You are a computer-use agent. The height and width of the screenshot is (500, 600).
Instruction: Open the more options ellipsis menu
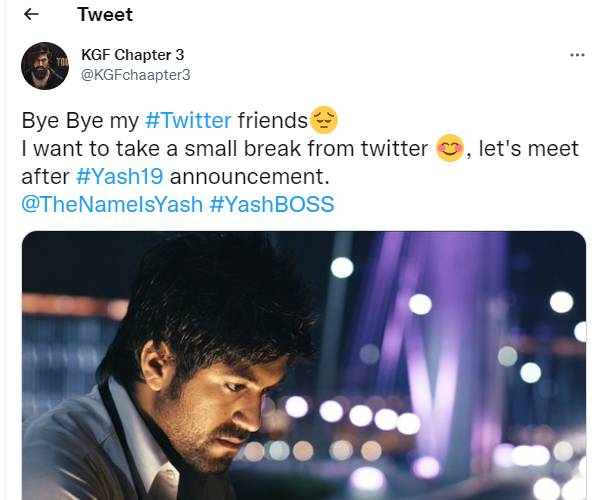[x=576, y=55]
